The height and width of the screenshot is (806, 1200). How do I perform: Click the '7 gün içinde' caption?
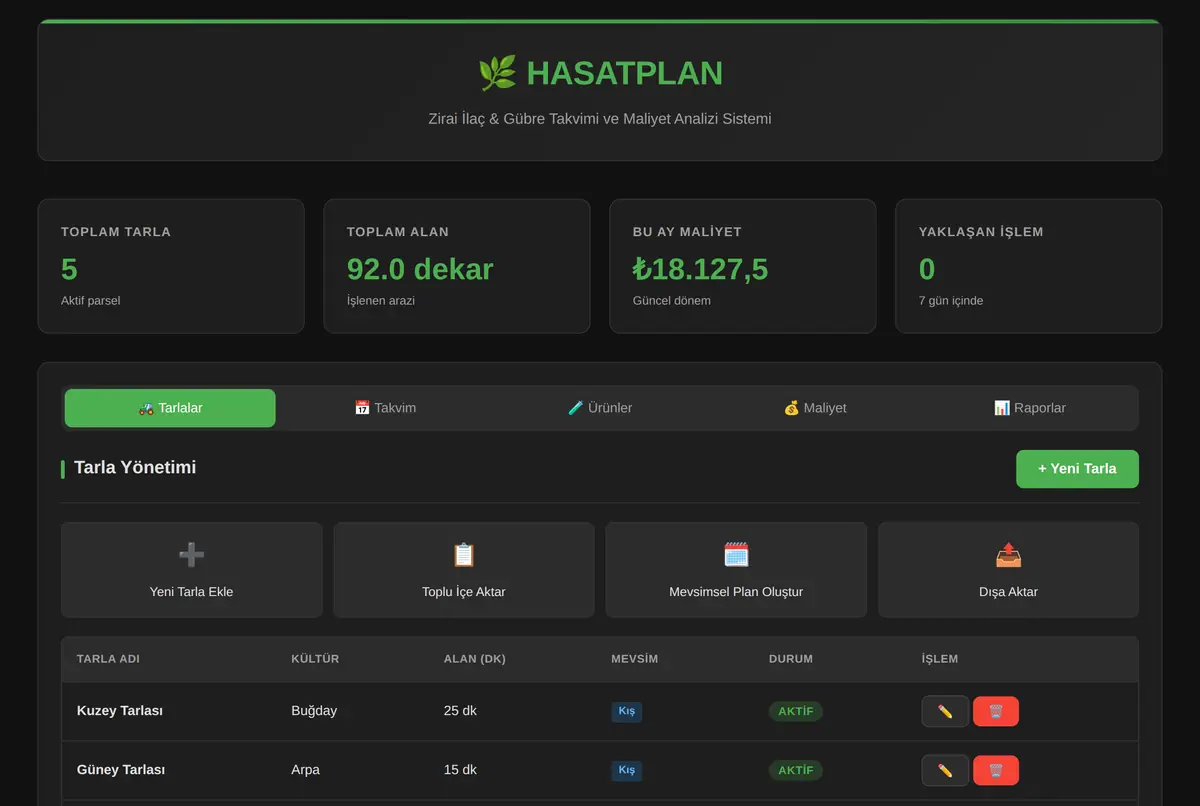tap(951, 300)
